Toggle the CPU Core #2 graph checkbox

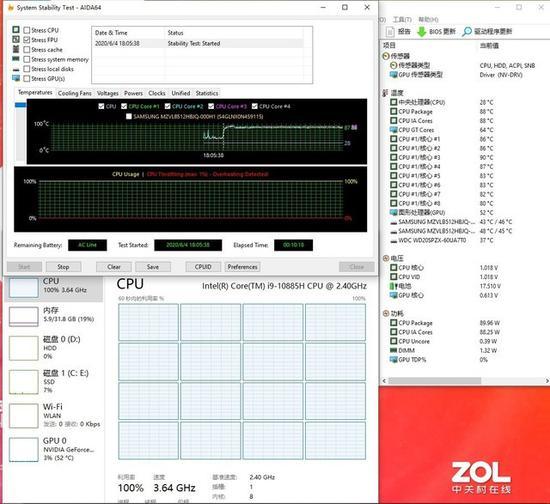[x=167, y=106]
